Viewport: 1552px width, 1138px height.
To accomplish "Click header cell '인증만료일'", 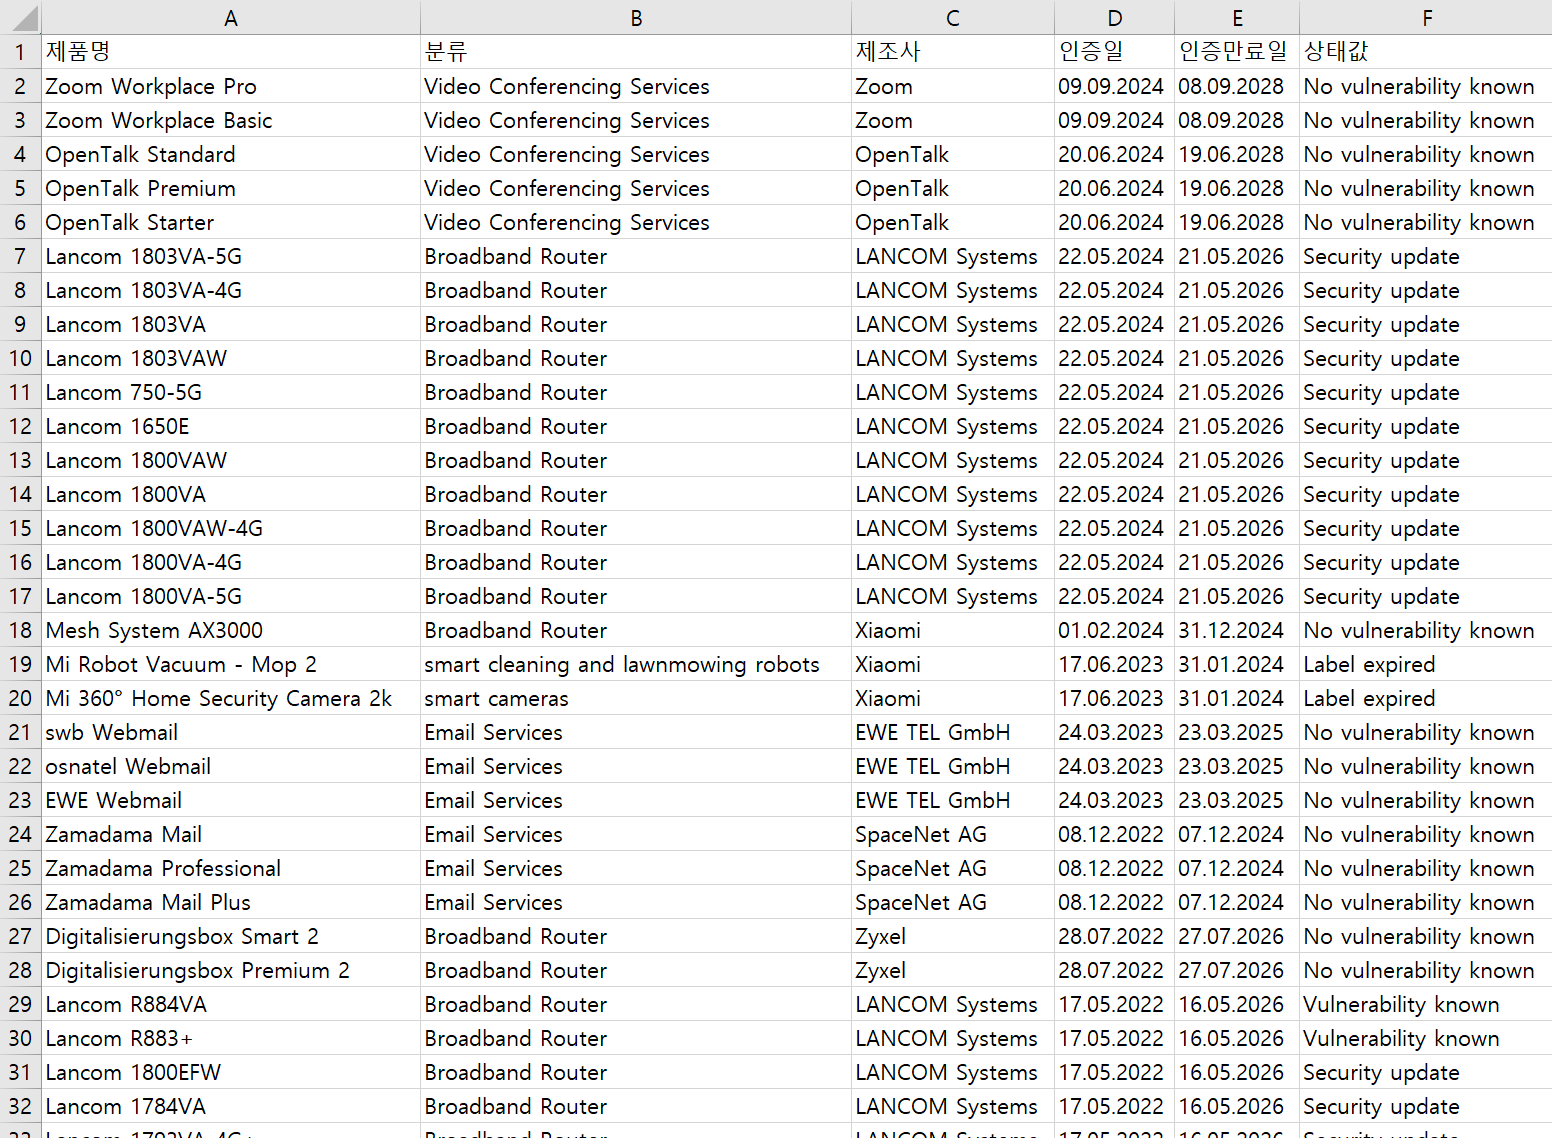I will pyautogui.click(x=1237, y=52).
